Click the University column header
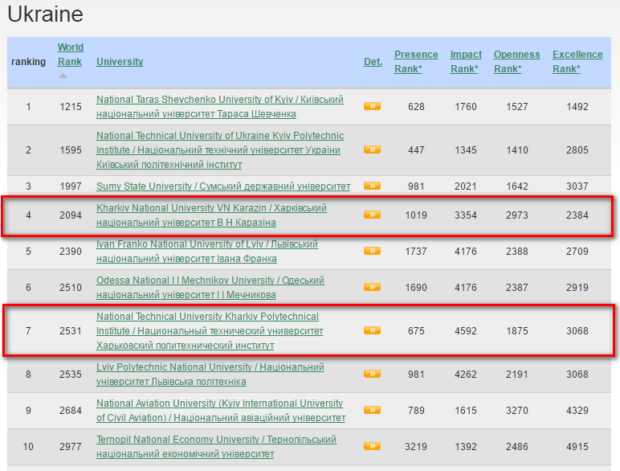This screenshot has width=620, height=471. [x=119, y=62]
